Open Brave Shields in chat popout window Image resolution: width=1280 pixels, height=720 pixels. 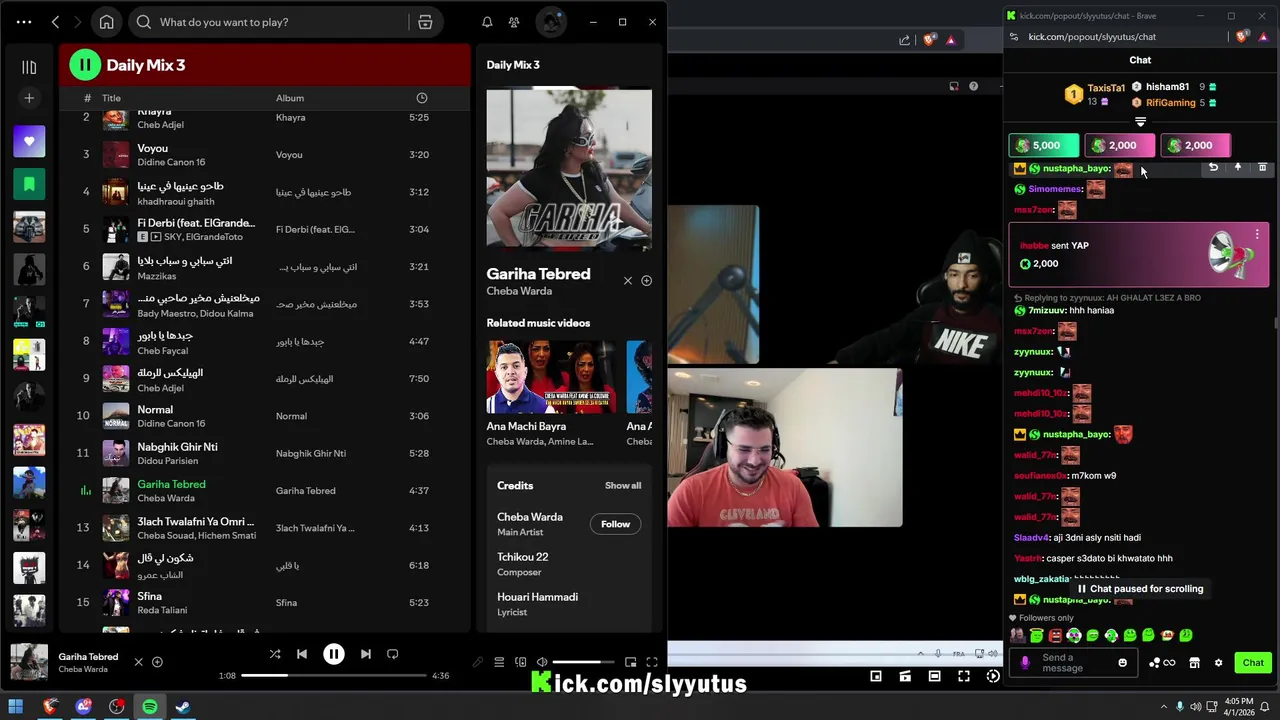[1242, 37]
